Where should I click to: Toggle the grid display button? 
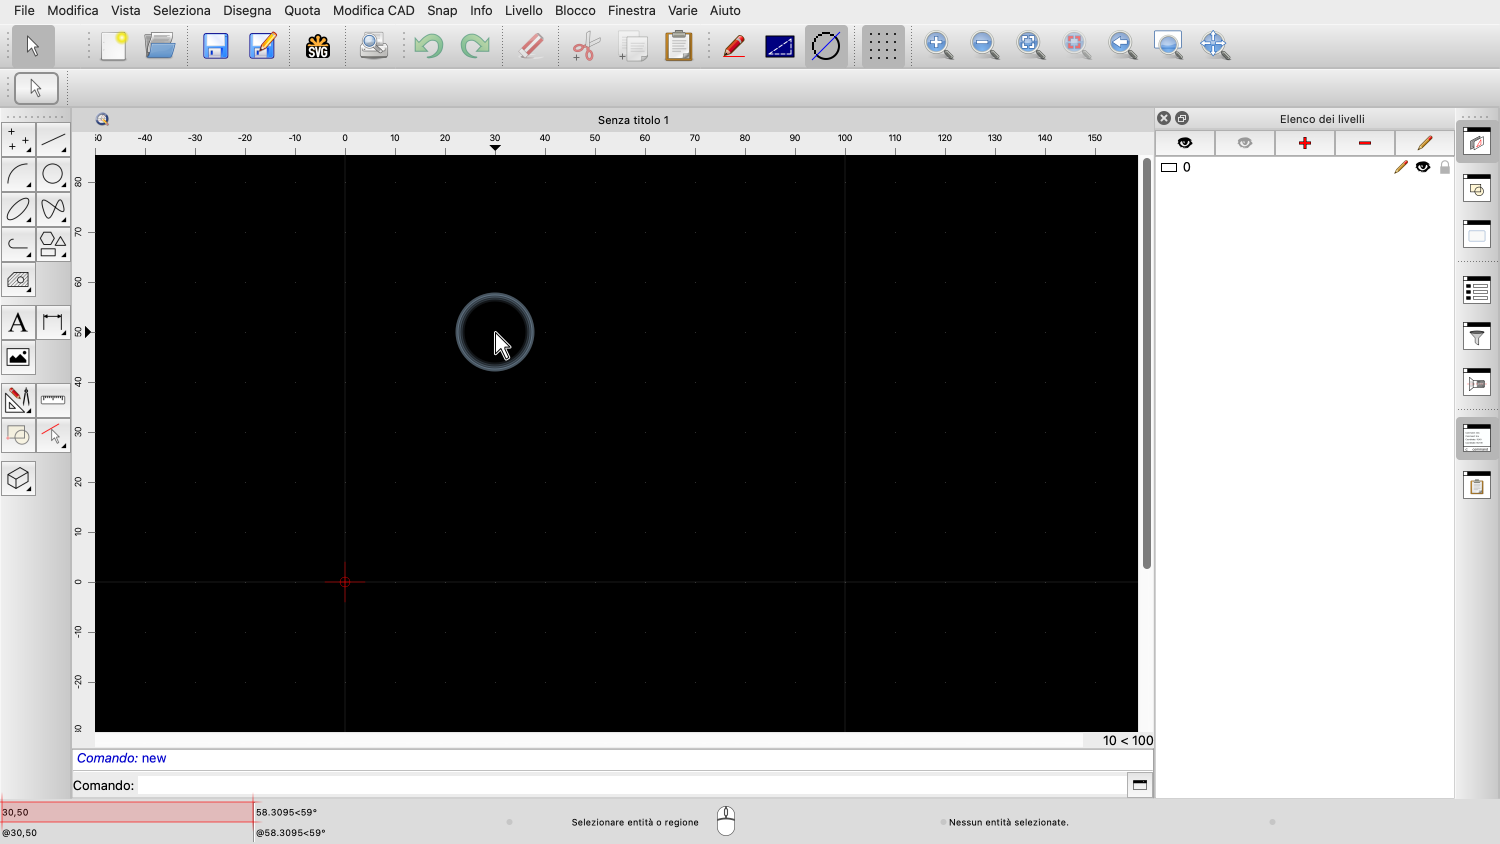click(882, 46)
